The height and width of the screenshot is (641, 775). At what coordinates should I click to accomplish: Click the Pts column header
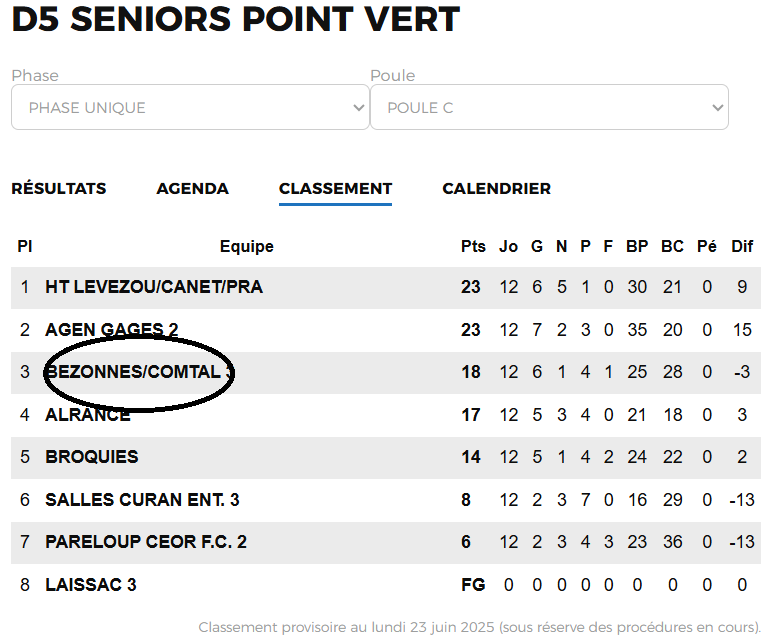(x=473, y=247)
